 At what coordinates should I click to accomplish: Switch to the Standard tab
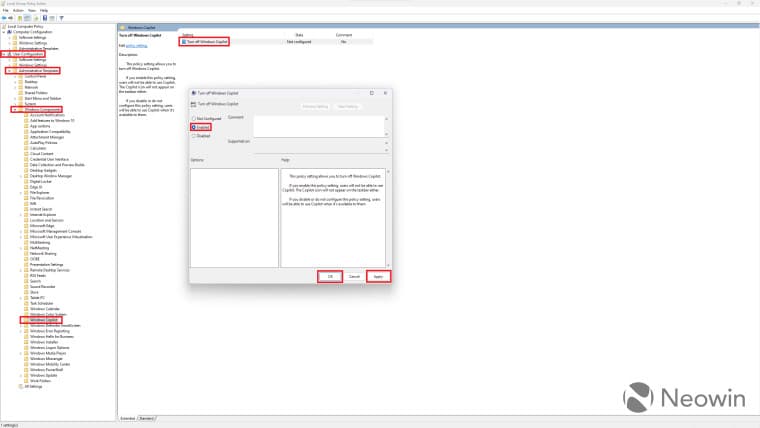[x=146, y=417]
